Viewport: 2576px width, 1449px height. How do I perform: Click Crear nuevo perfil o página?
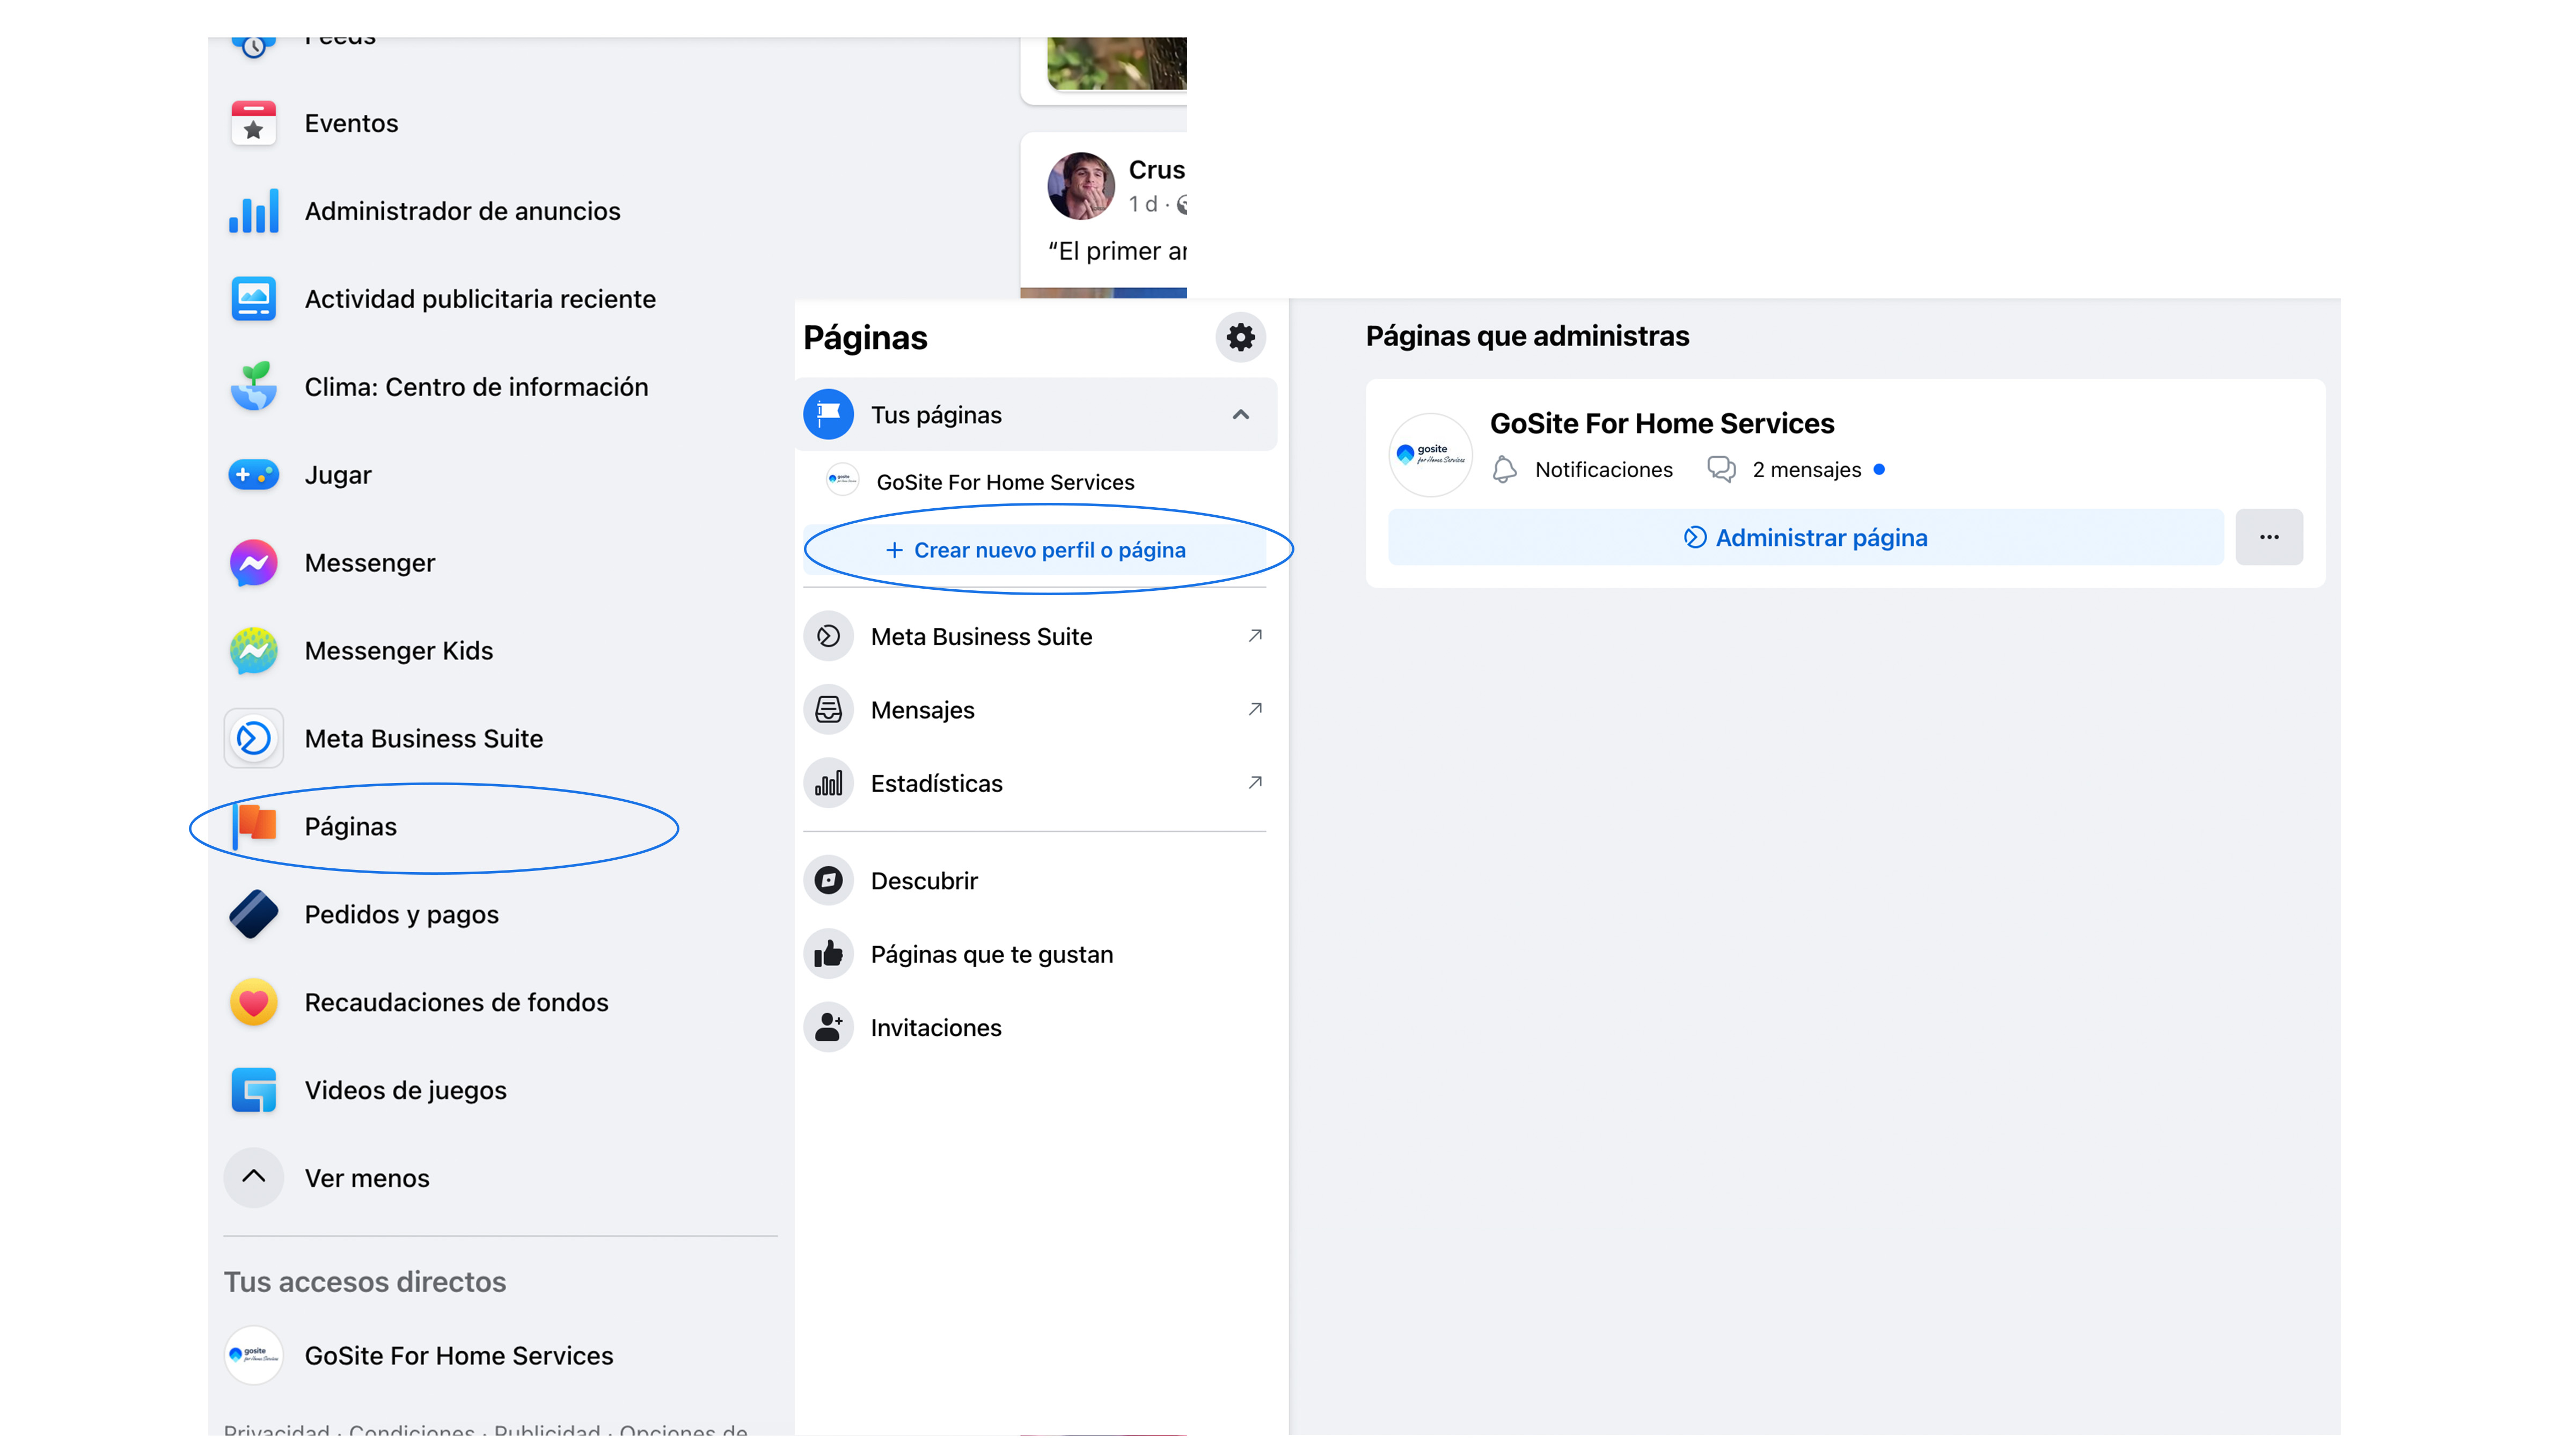coord(1036,551)
